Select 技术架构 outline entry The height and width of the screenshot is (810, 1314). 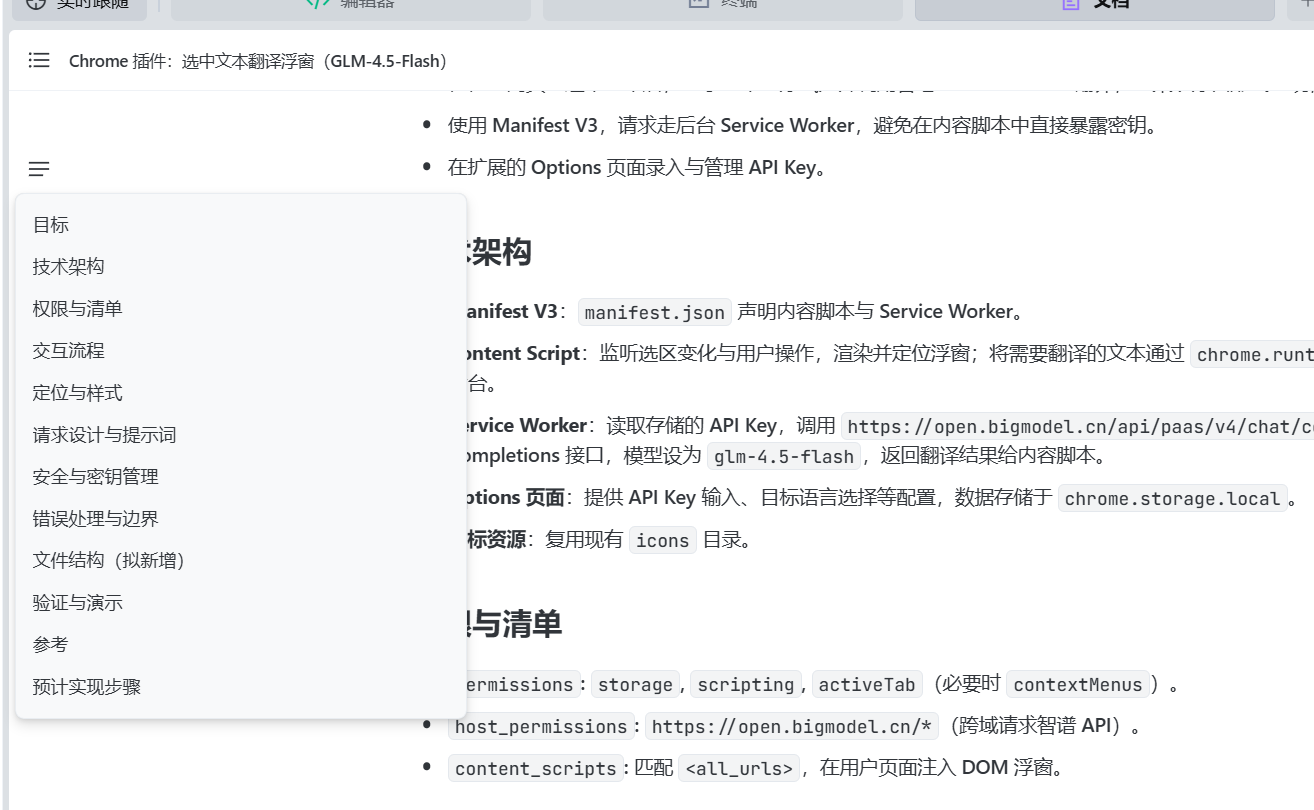(x=68, y=267)
